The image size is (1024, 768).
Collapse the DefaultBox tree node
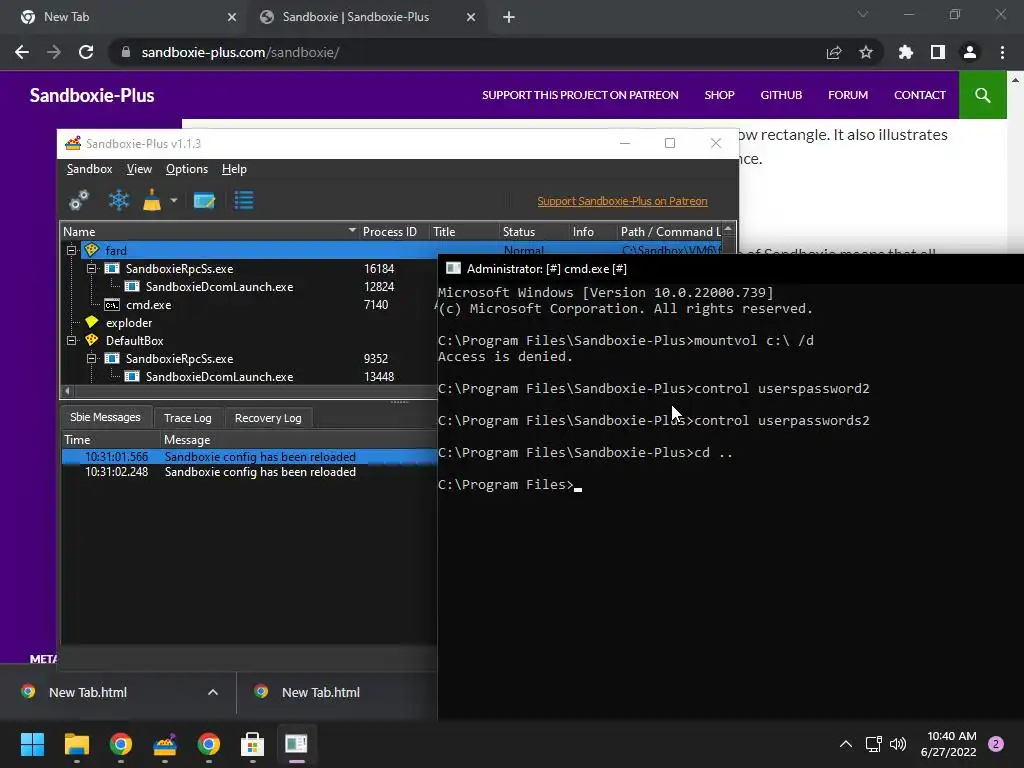click(x=72, y=340)
